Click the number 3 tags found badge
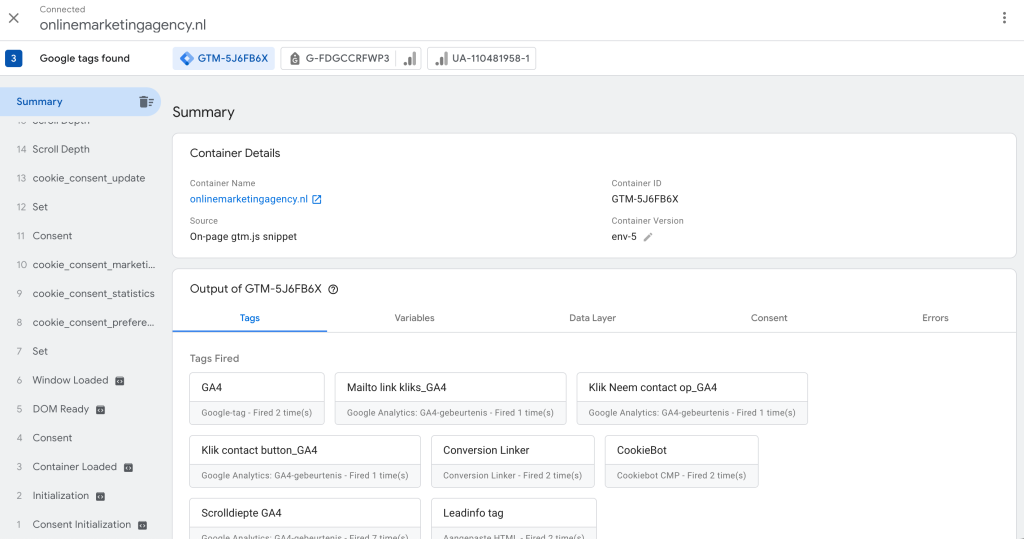The image size is (1024, 539). click(x=14, y=58)
